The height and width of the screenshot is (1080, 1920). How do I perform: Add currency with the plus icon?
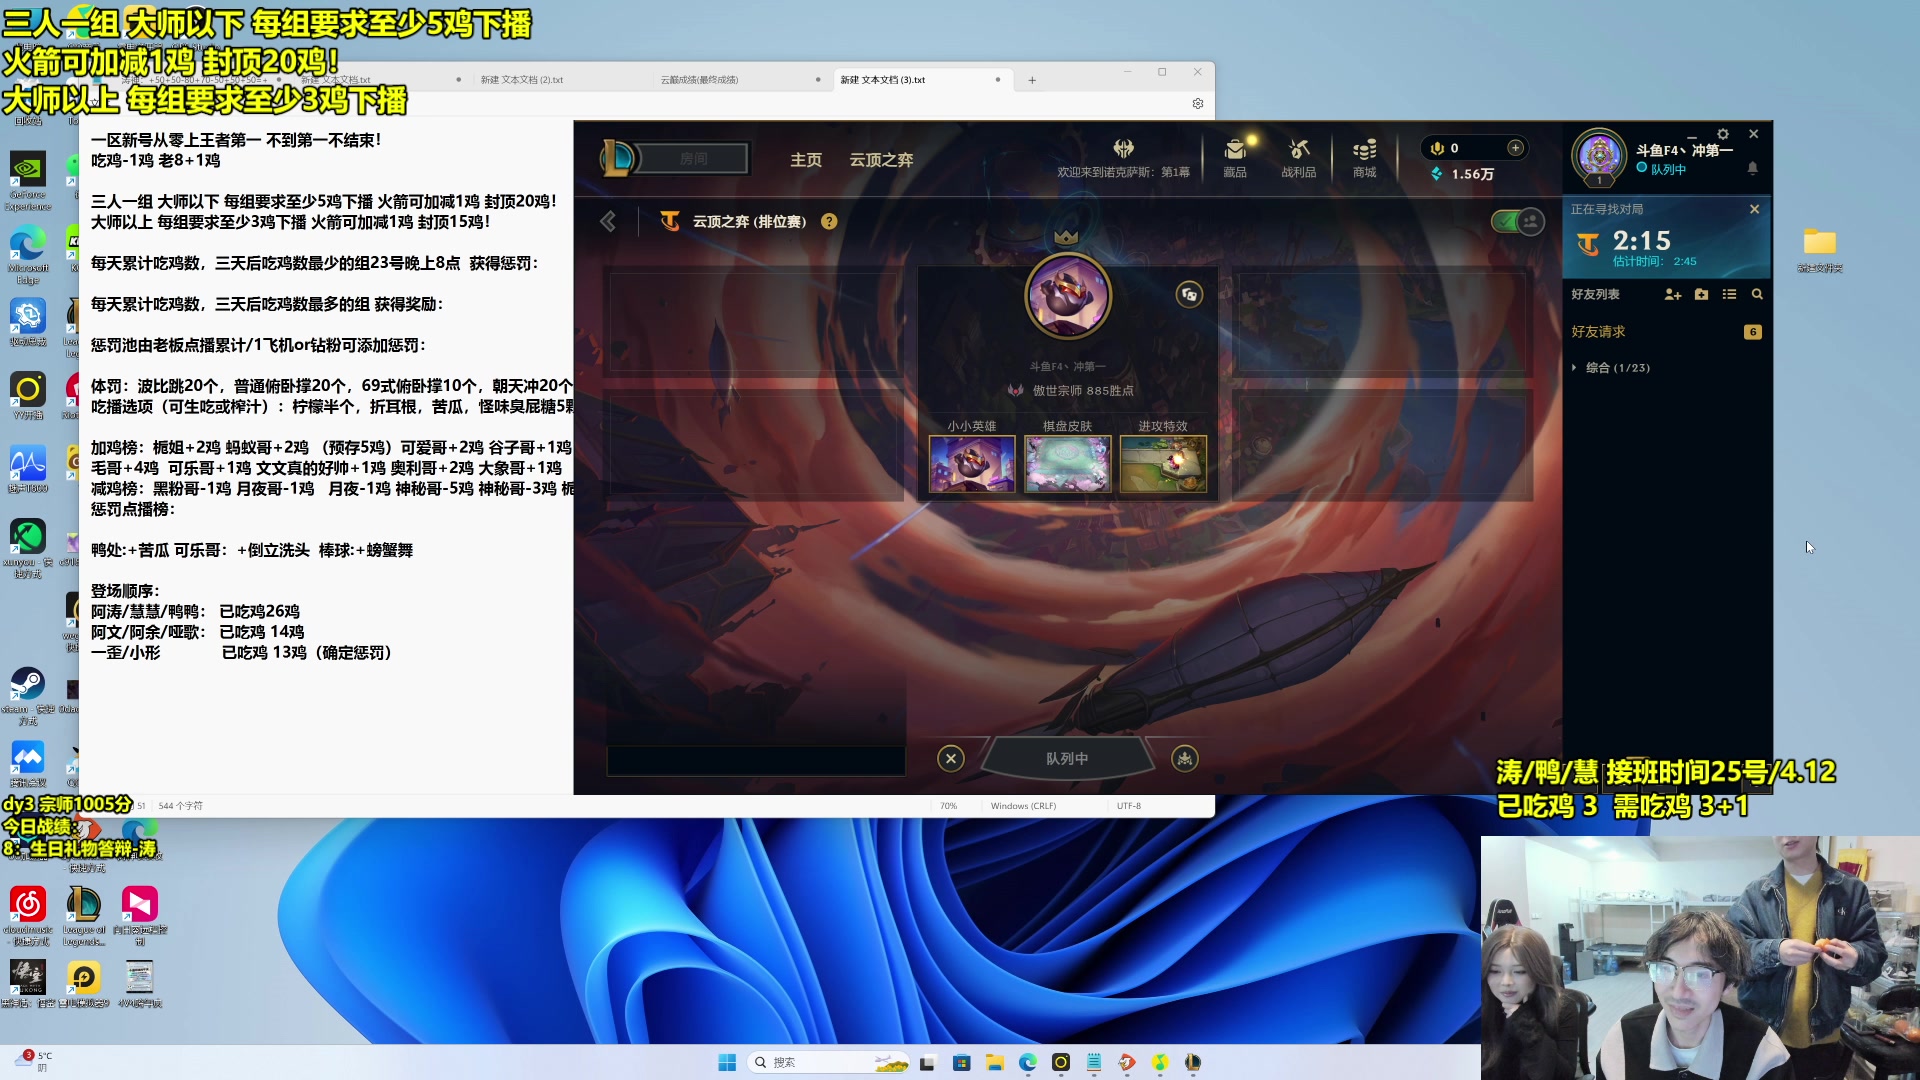point(1516,148)
